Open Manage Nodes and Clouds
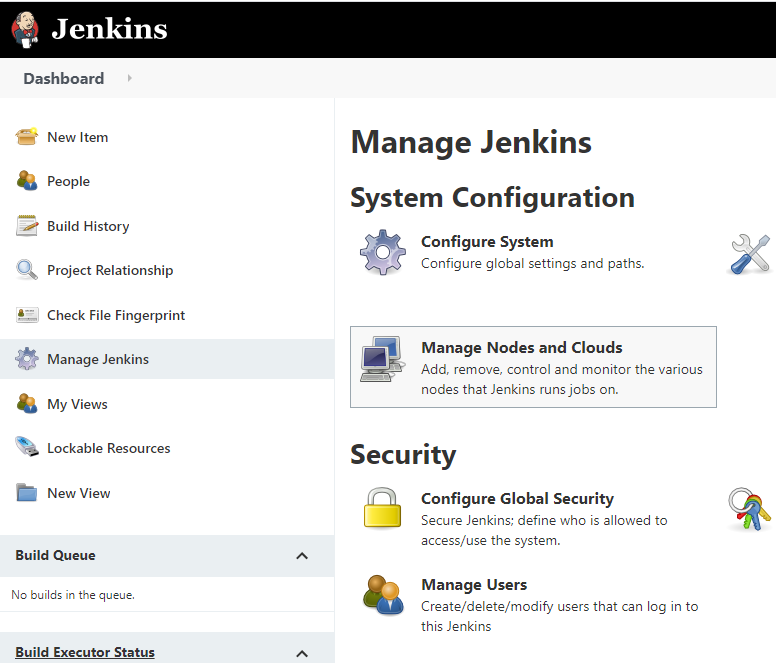Screen dimensions: 776x663 522,347
